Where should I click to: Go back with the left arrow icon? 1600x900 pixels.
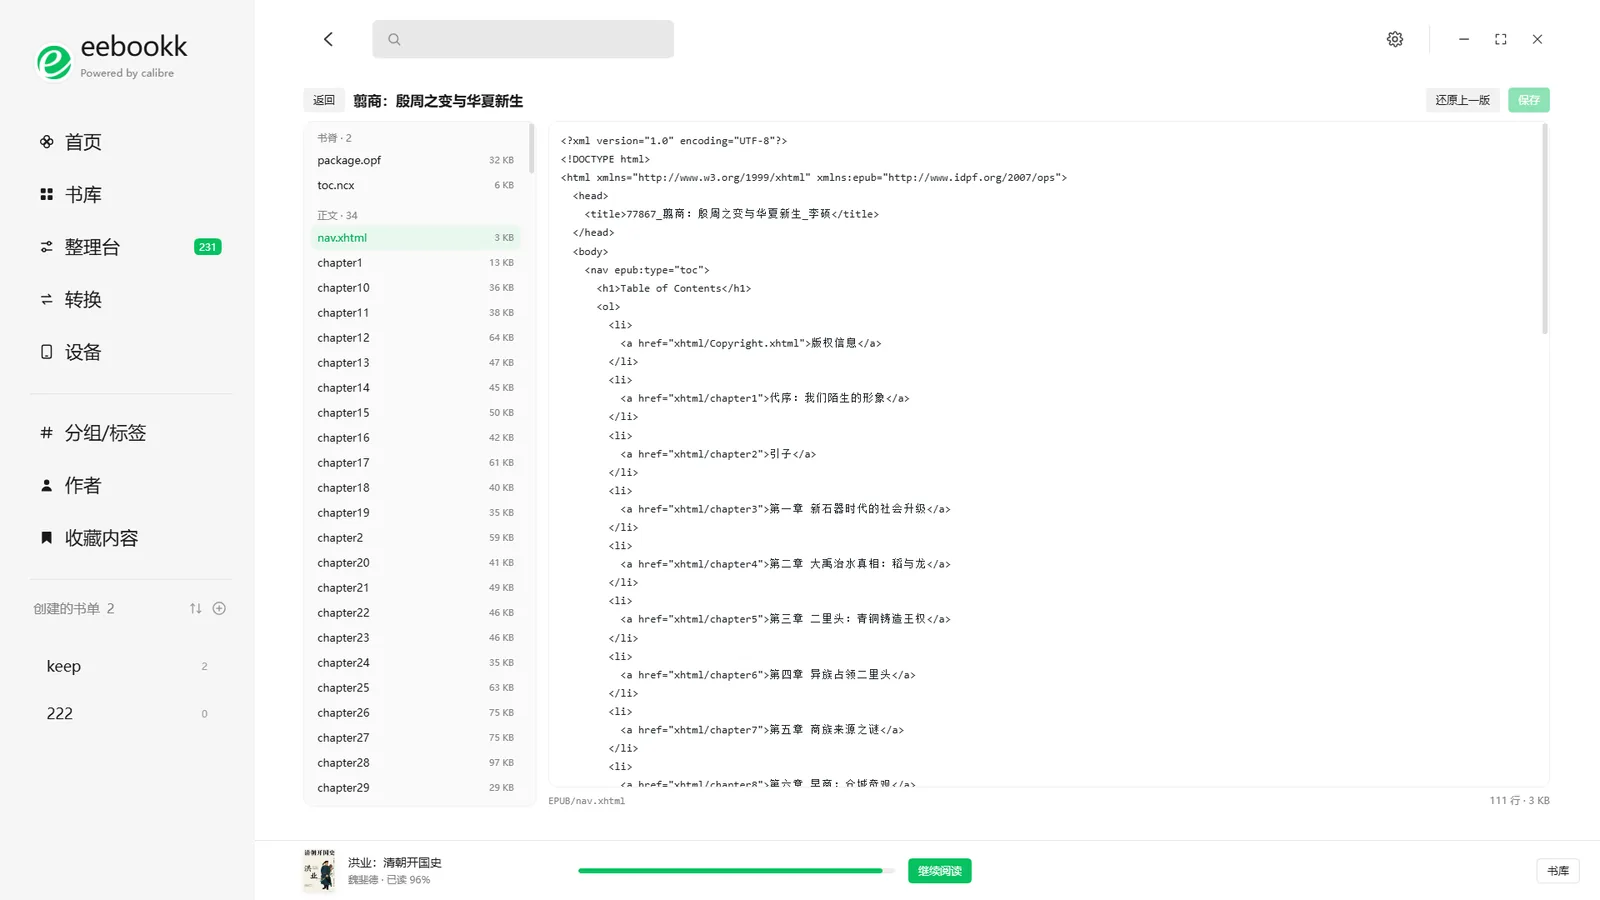click(328, 39)
